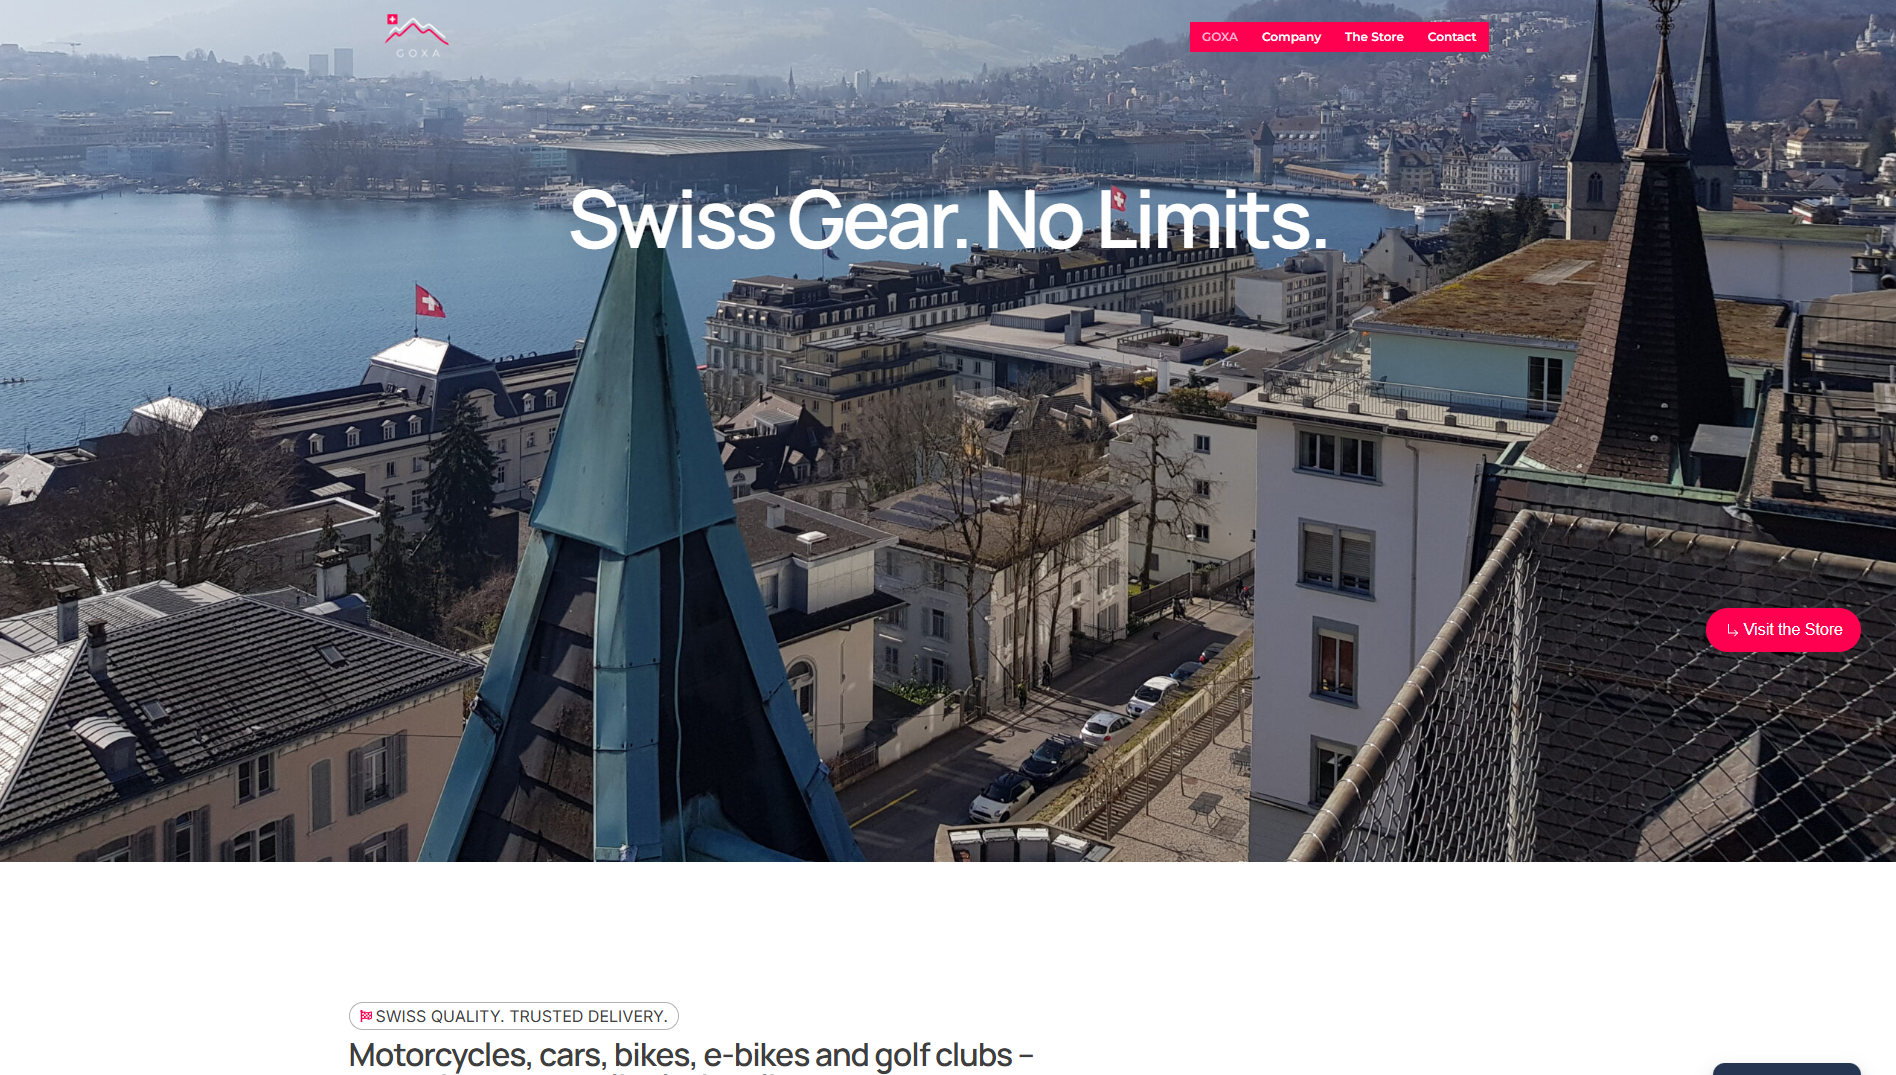Click the 'TRUSTED DELIVERY.' text in badge
This screenshot has height=1075, width=1896.
coord(589,1016)
